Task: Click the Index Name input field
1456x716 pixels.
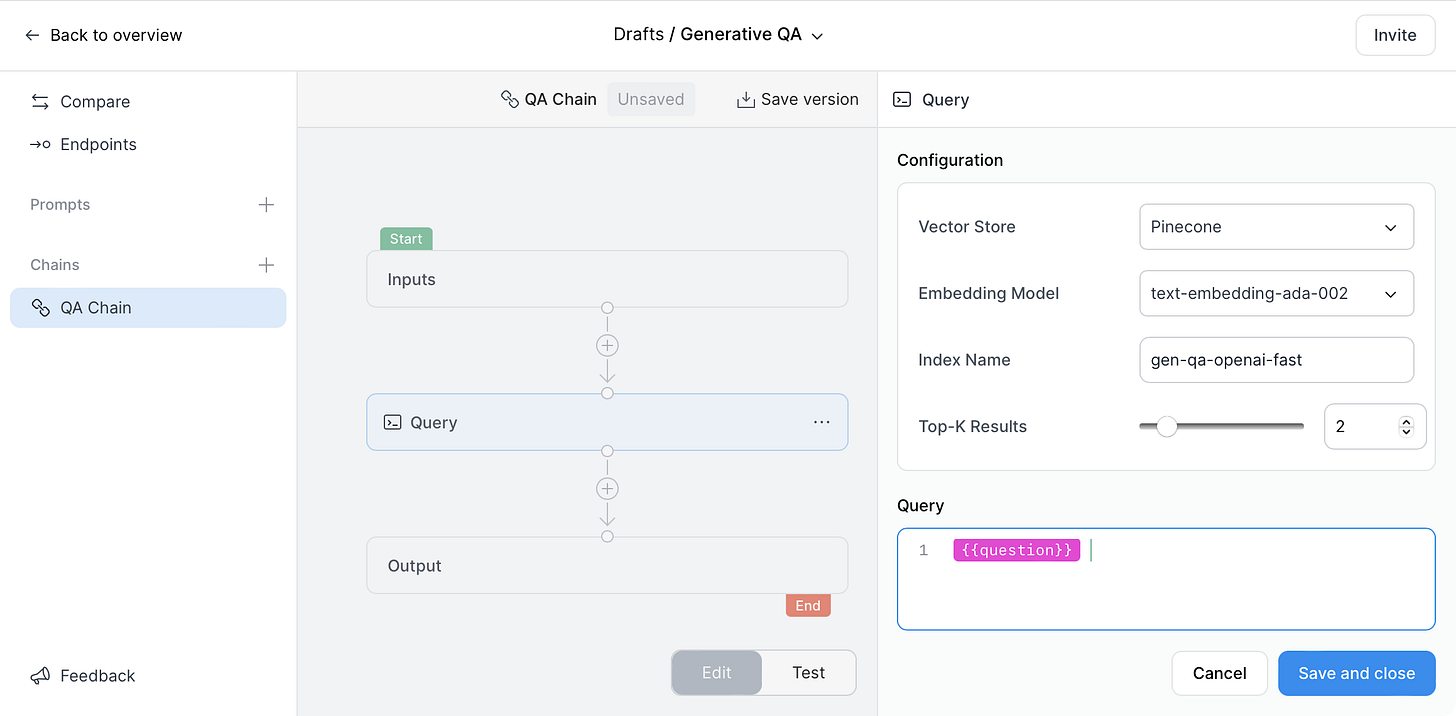Action: point(1276,360)
